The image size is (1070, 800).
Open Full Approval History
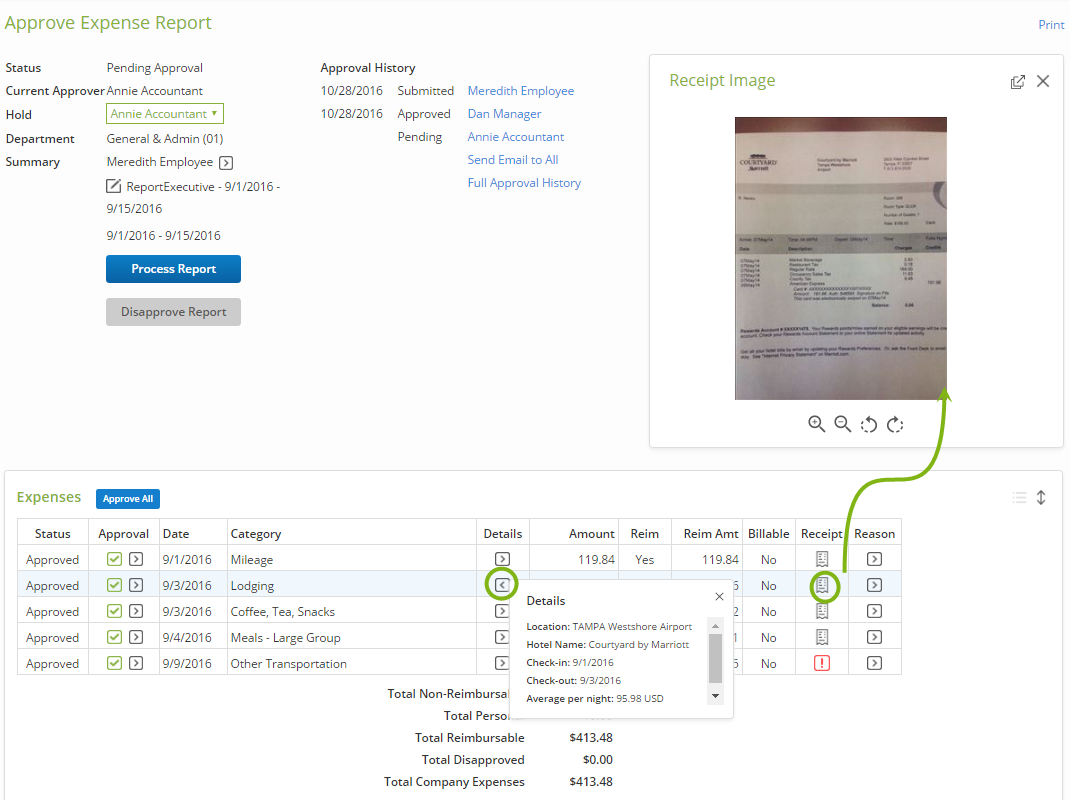[x=524, y=183]
